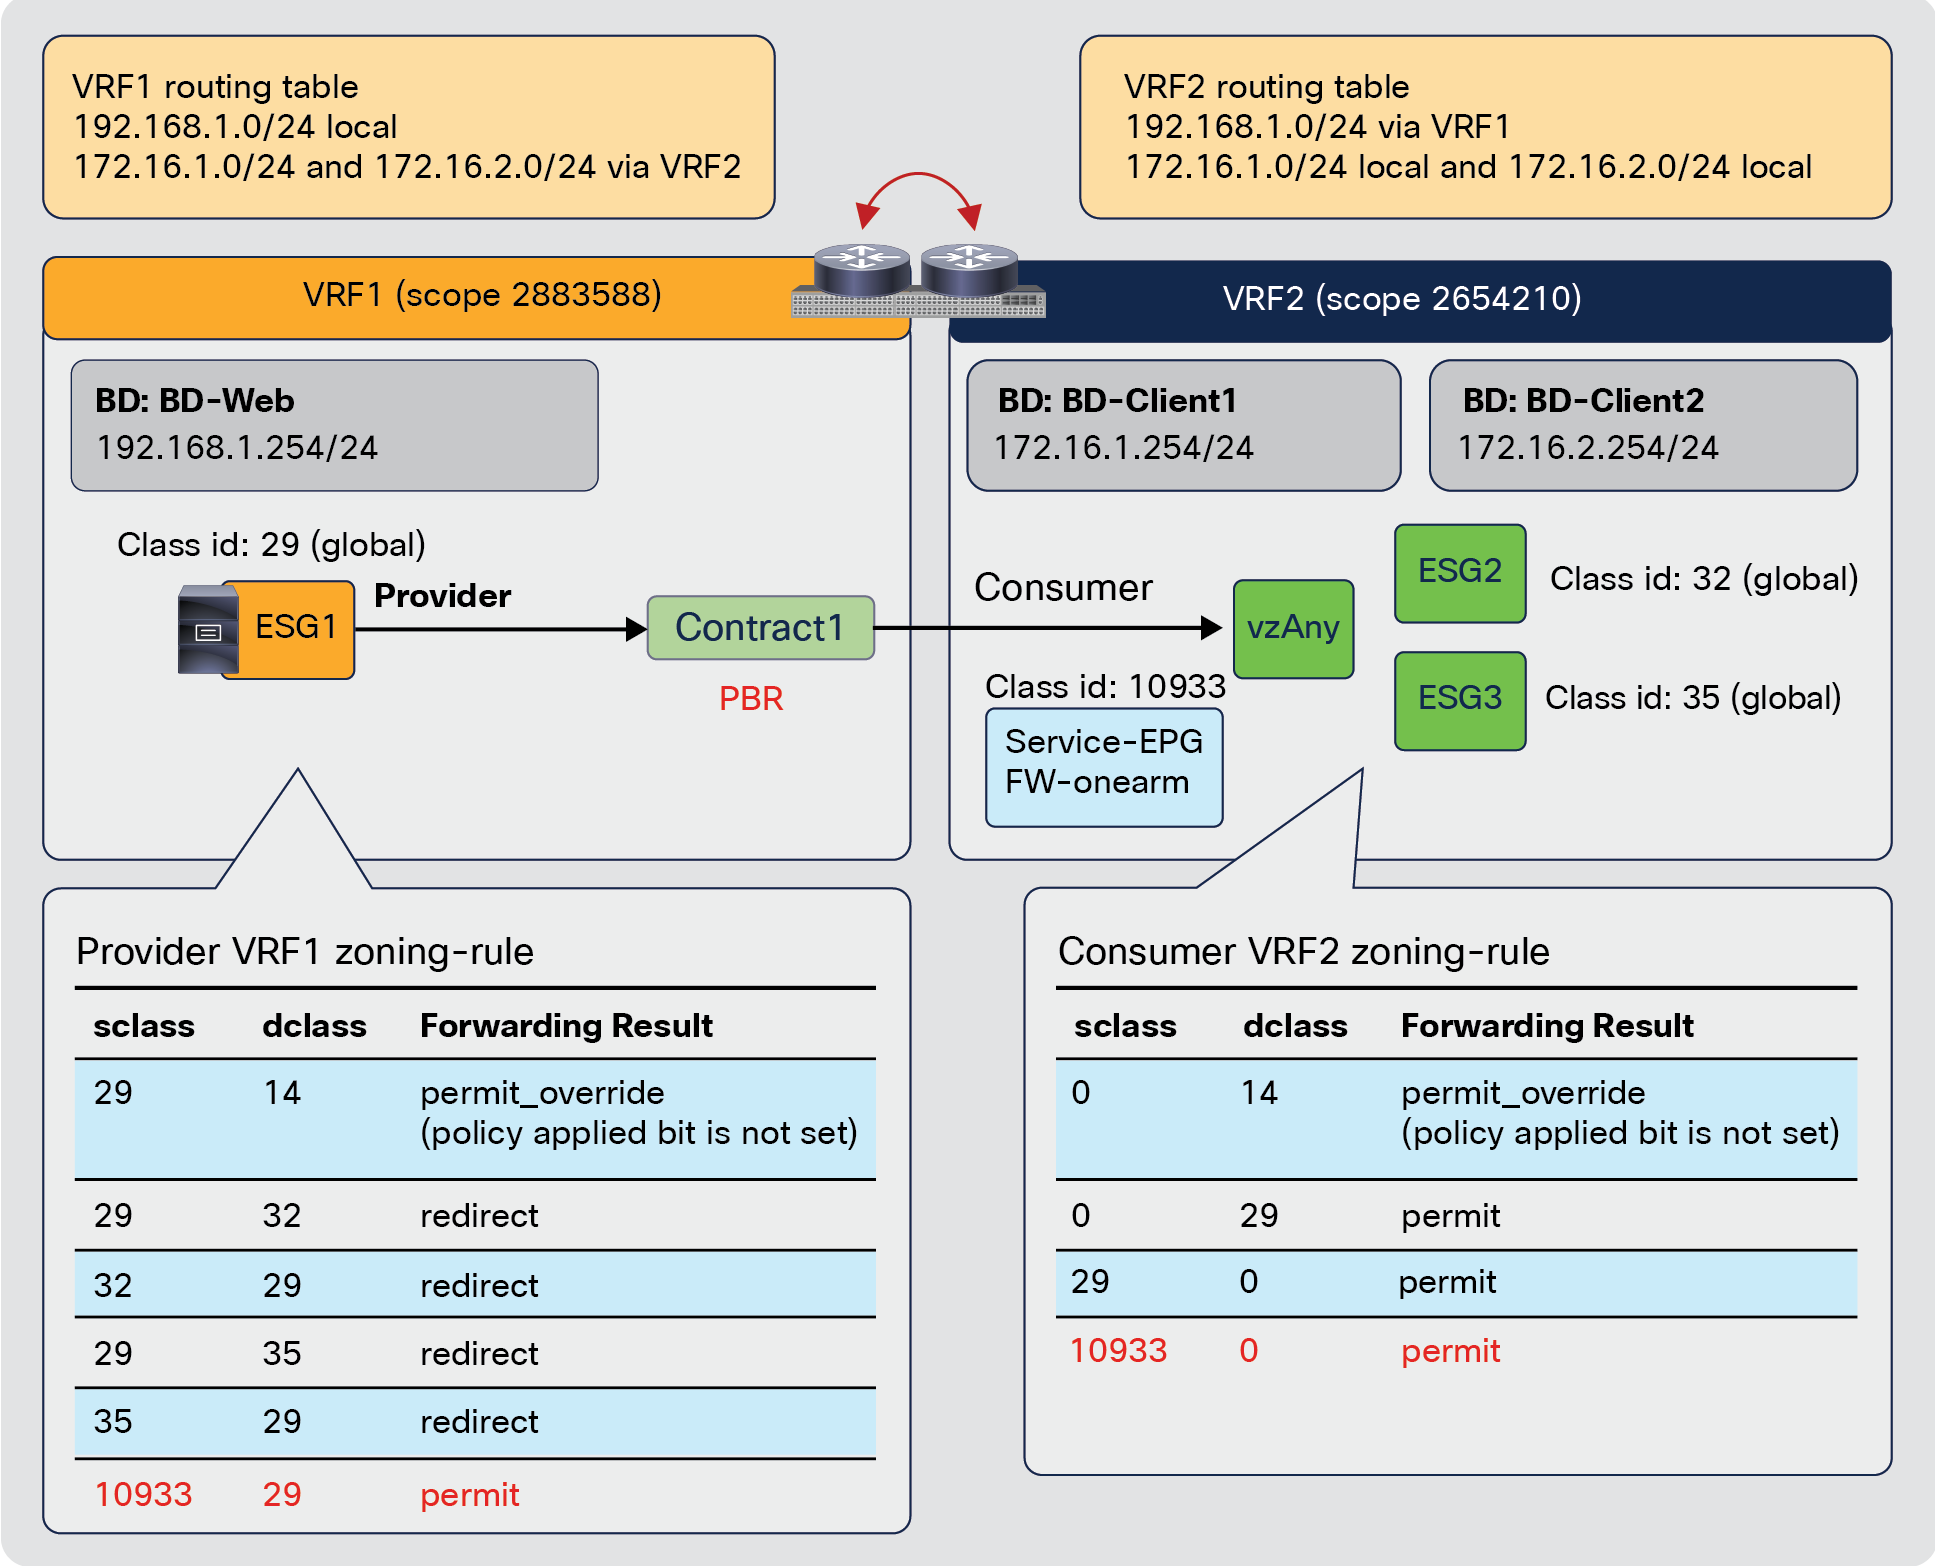The image size is (1935, 1566).
Task: Click sclass header in Provider table
Action: (x=144, y=1026)
